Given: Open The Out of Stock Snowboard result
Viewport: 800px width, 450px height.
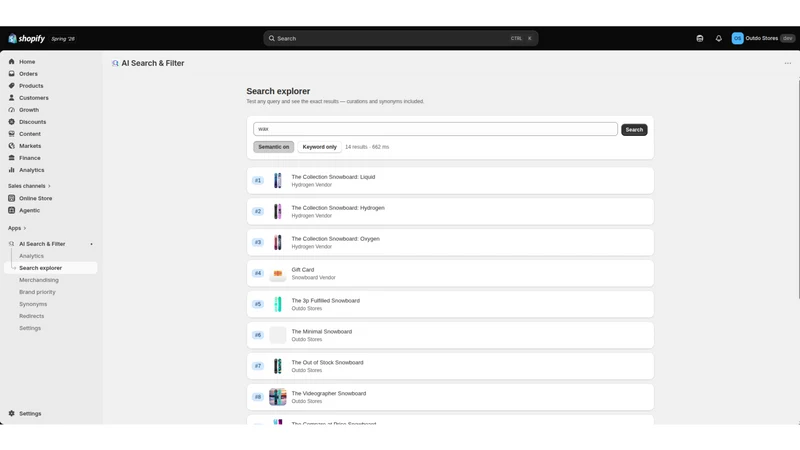Looking at the screenshot, I should coord(450,366).
